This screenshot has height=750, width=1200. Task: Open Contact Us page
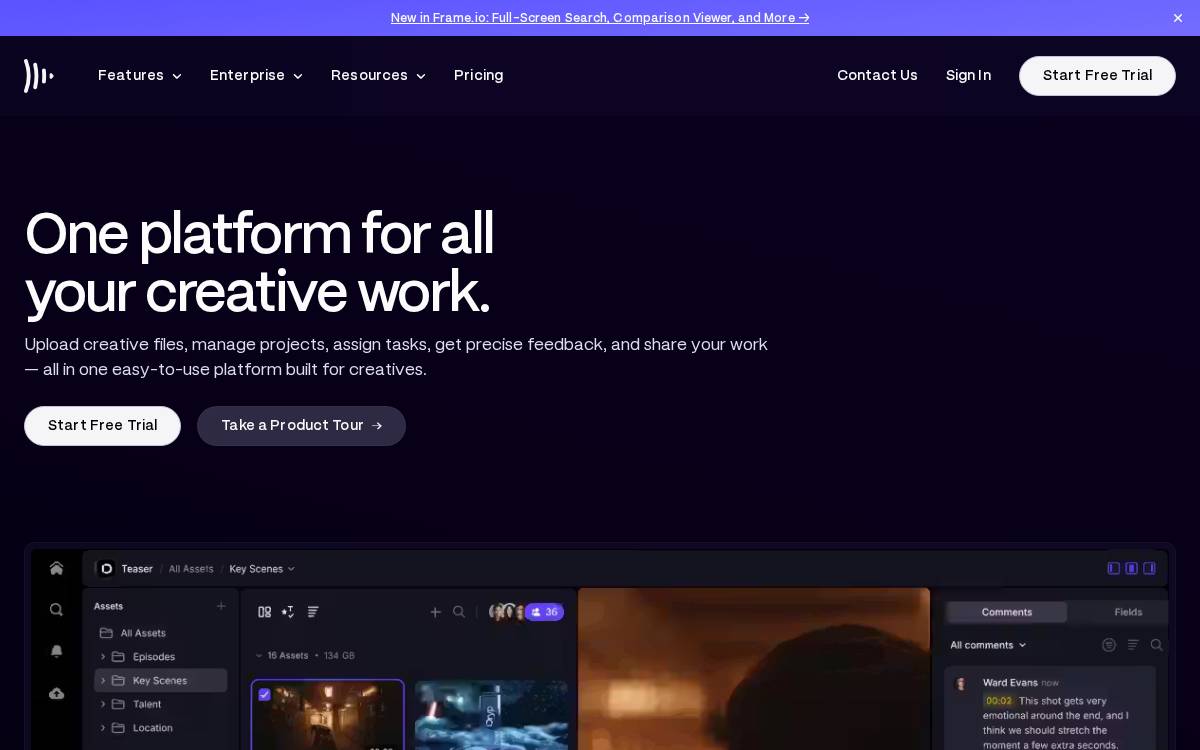(877, 76)
